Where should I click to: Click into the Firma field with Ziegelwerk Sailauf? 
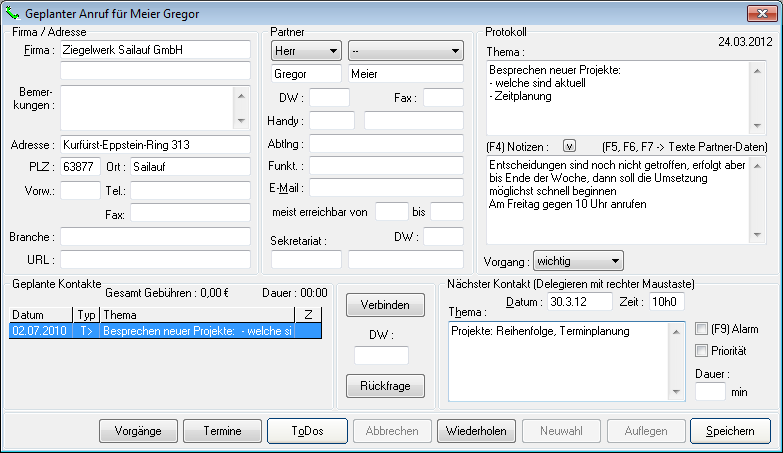coord(154,50)
